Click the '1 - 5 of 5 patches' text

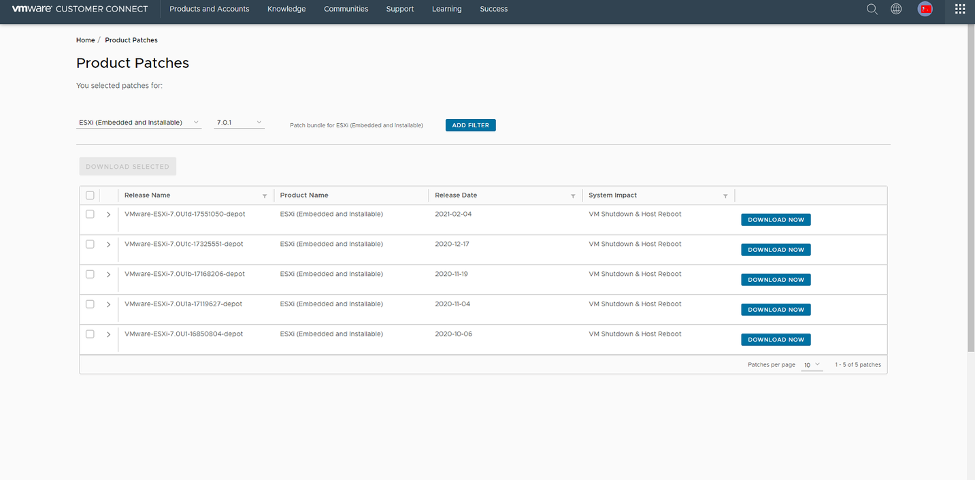[858, 365]
